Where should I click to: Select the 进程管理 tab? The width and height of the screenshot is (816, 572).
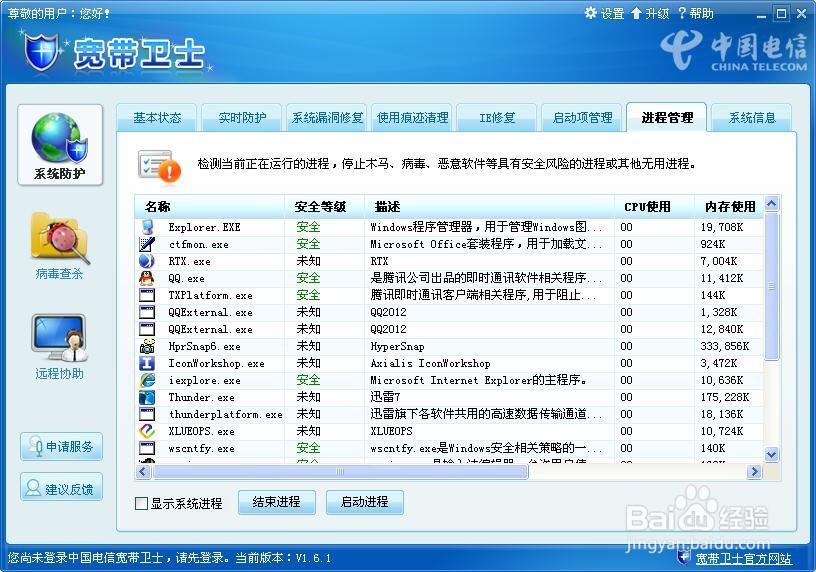667,118
